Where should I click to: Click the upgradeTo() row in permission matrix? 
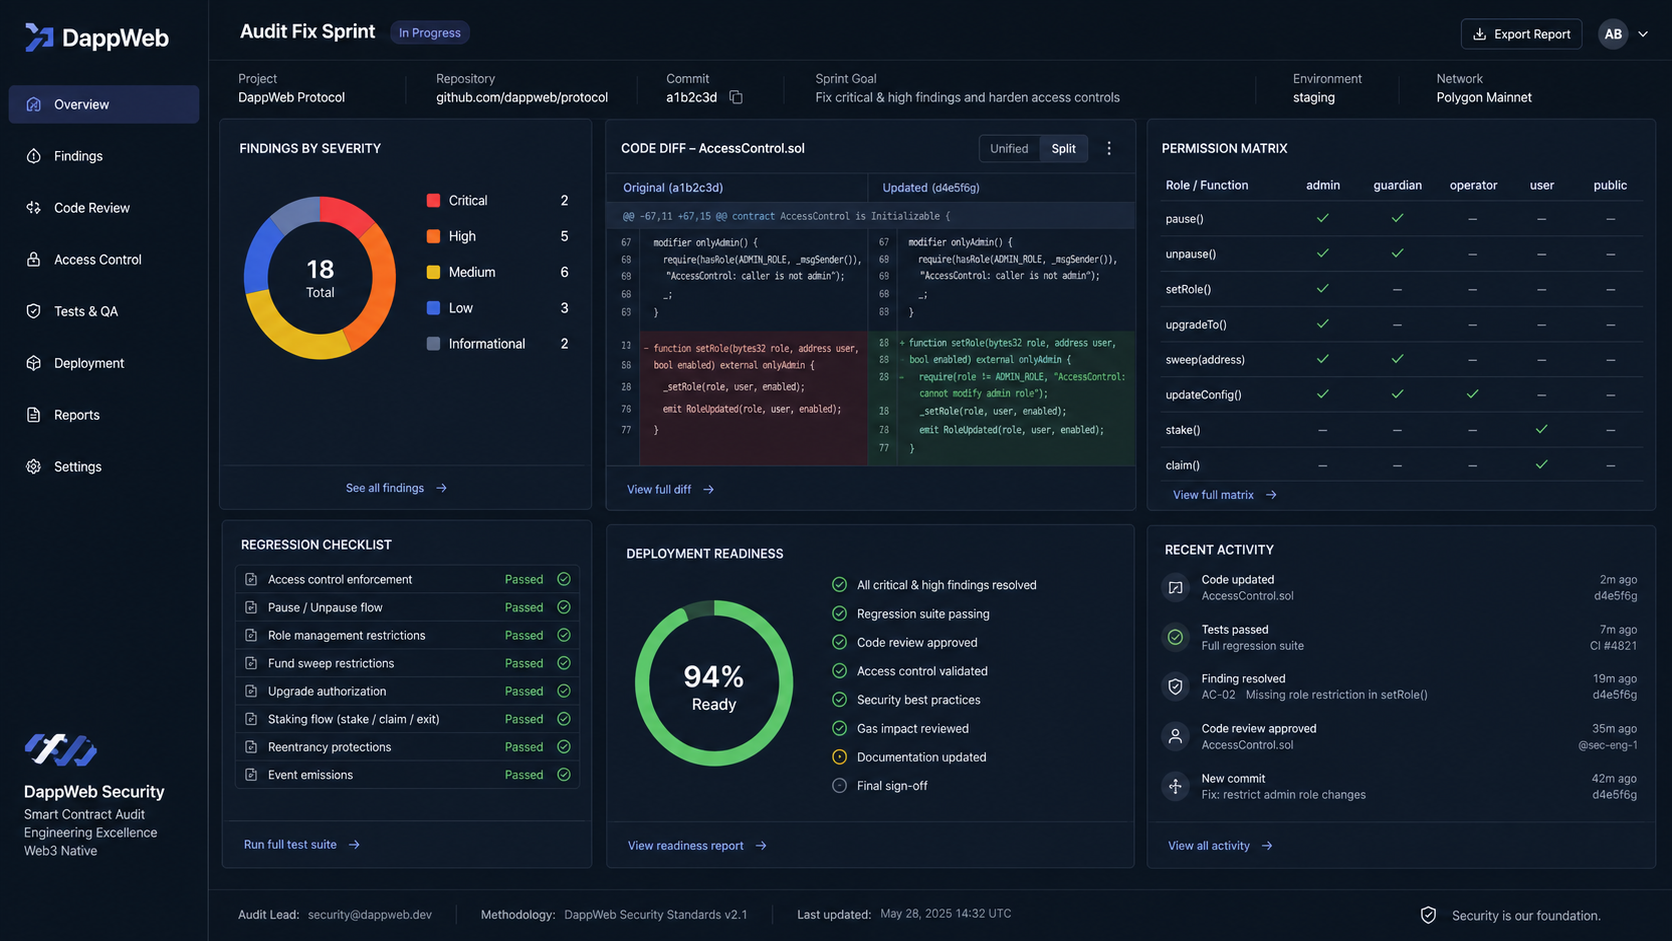1401,324
